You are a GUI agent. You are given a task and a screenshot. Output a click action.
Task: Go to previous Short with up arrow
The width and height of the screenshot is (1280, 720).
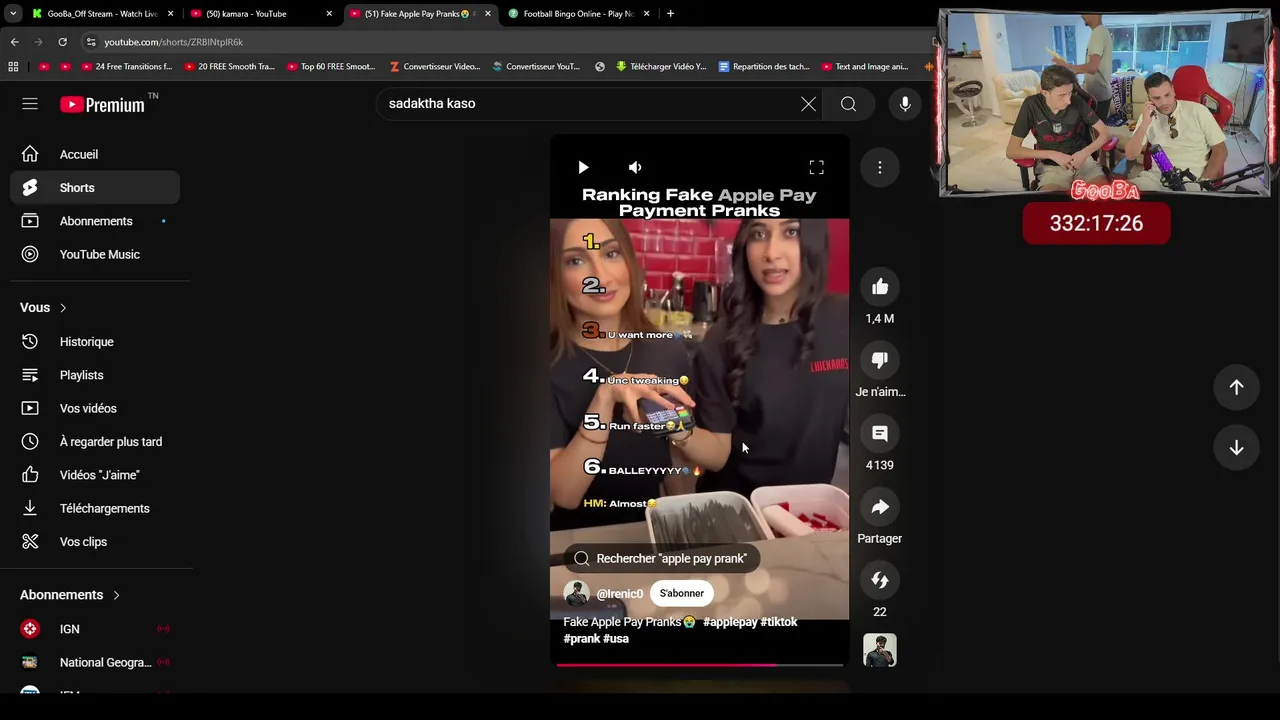click(x=1236, y=387)
